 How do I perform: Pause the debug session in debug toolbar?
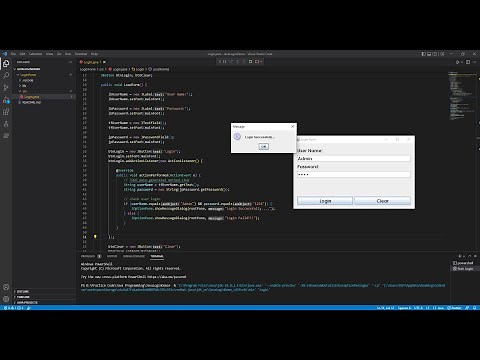[225, 62]
